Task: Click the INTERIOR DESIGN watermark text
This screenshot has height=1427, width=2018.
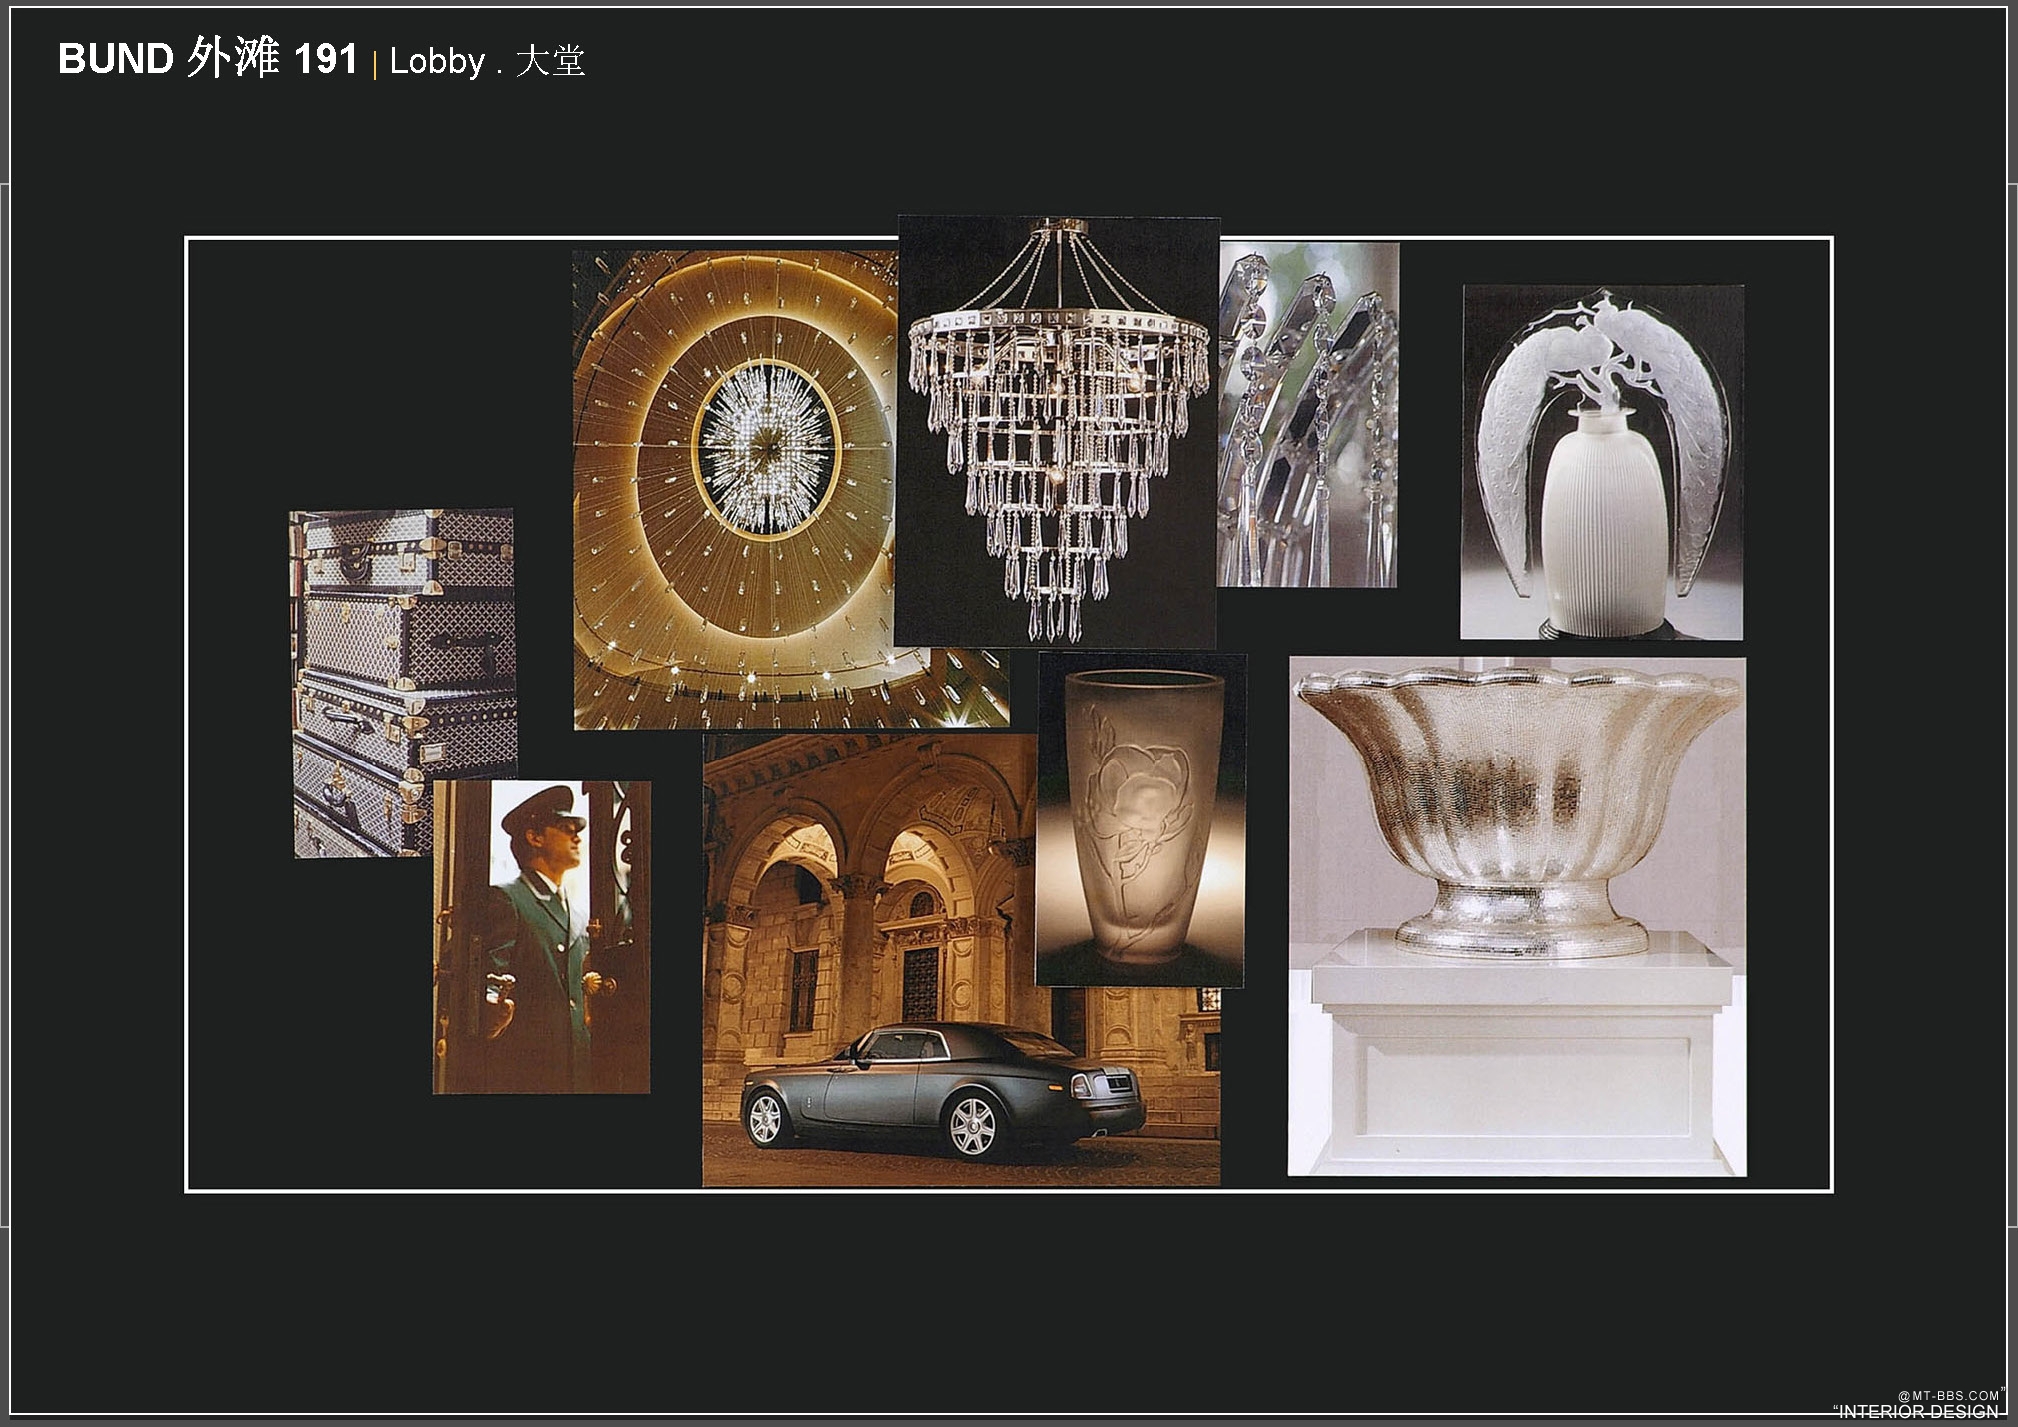Action: pos(1918,1411)
